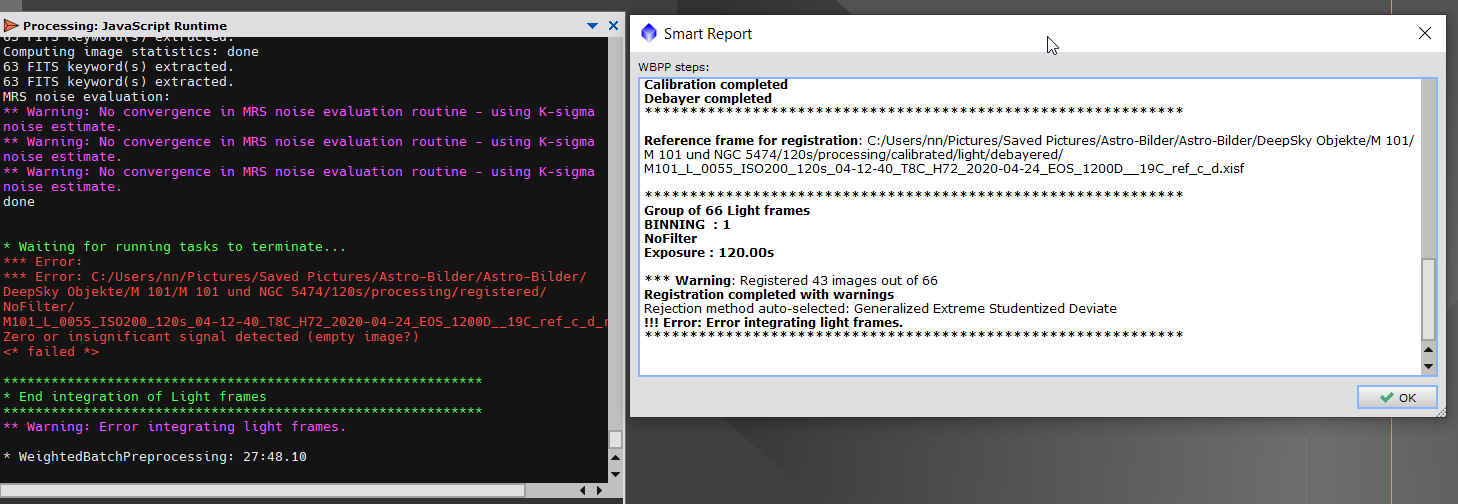Click the Smart Report scroll-down arrow

coord(1428,366)
